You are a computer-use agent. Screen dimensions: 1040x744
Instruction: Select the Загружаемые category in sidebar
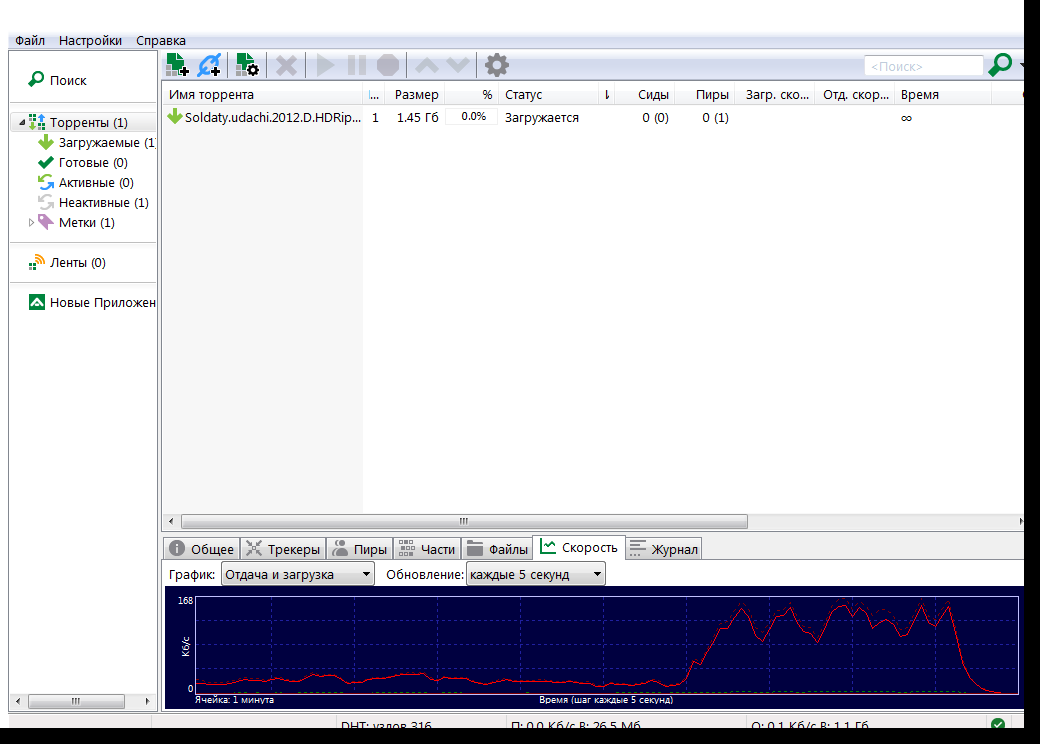(100, 143)
